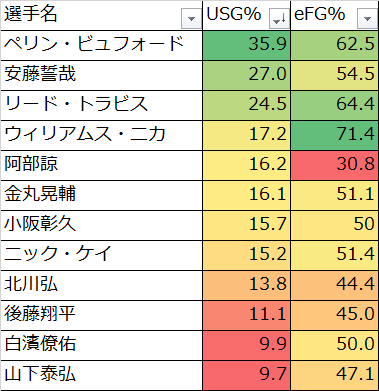Click the red 9.9 USG% cell
The height and width of the screenshot is (391, 379).
tap(246, 345)
